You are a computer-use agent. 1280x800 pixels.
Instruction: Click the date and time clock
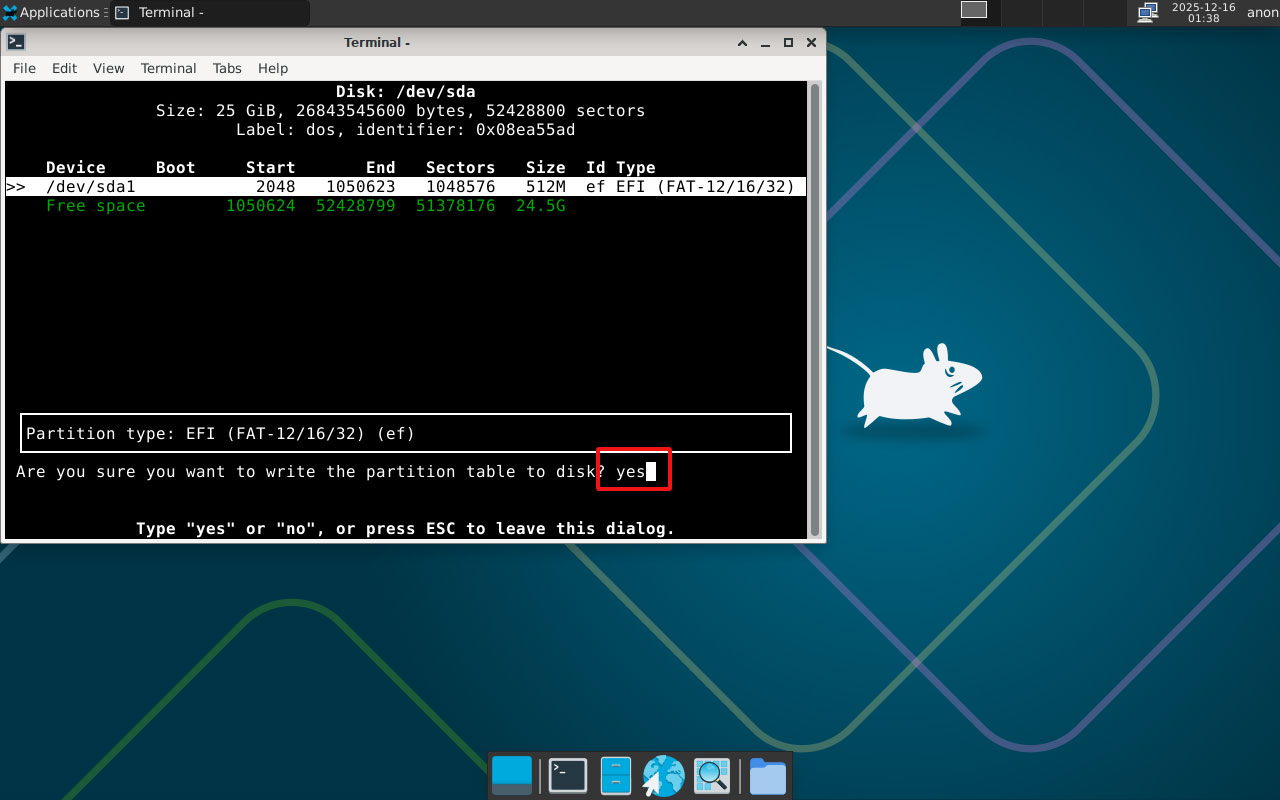coord(1203,12)
